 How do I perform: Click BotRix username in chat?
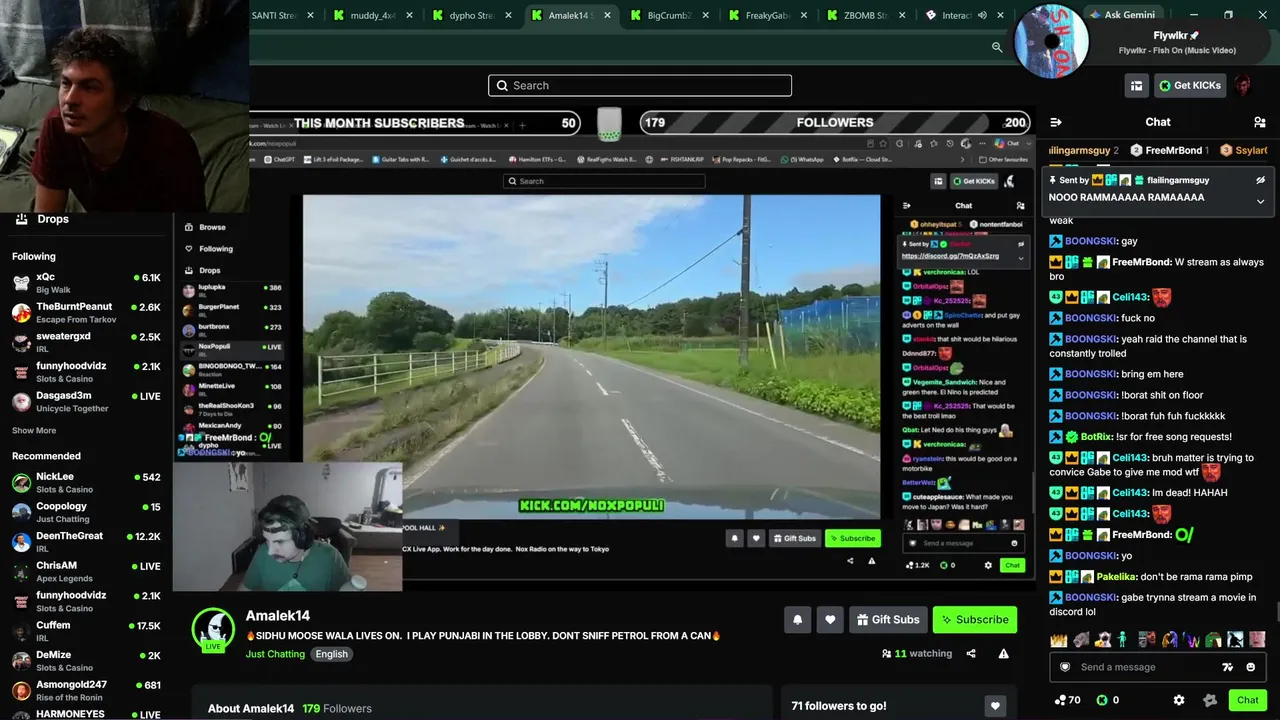click(1097, 437)
